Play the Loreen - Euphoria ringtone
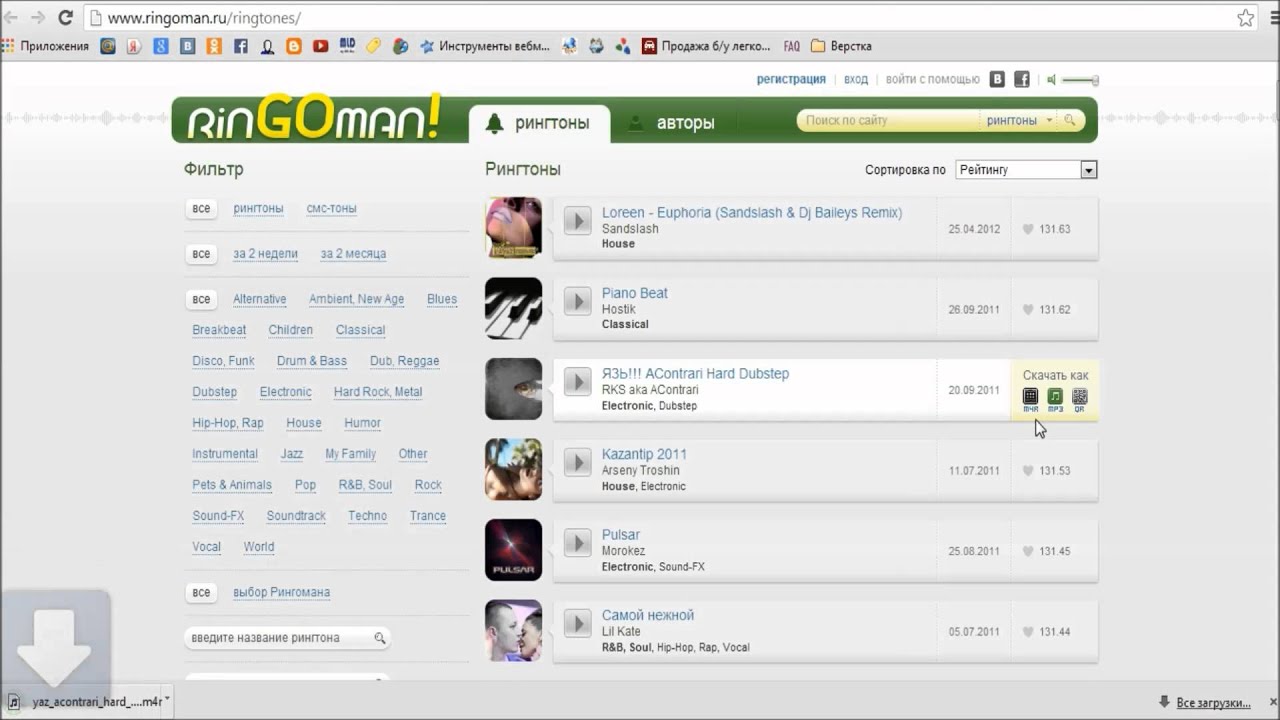Screen dimensions: 1280x720 tap(577, 220)
